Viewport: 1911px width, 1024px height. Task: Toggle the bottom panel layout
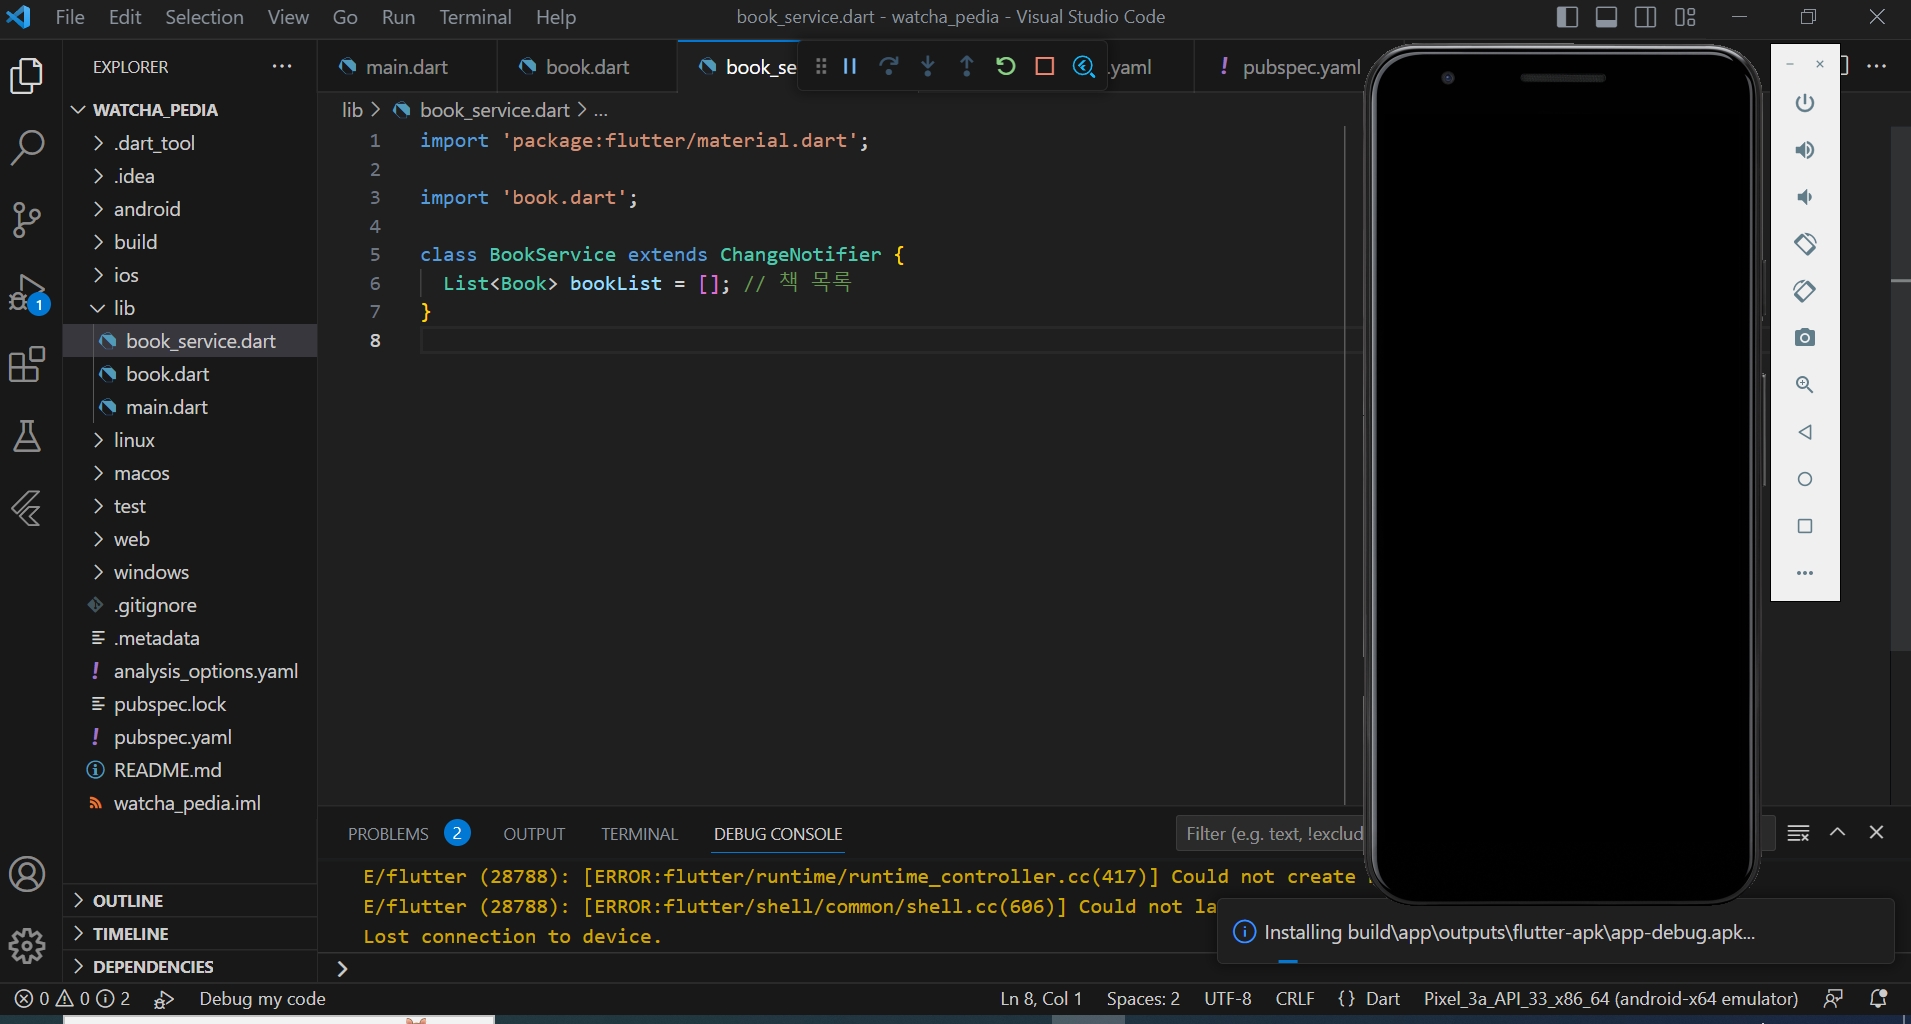point(1606,17)
